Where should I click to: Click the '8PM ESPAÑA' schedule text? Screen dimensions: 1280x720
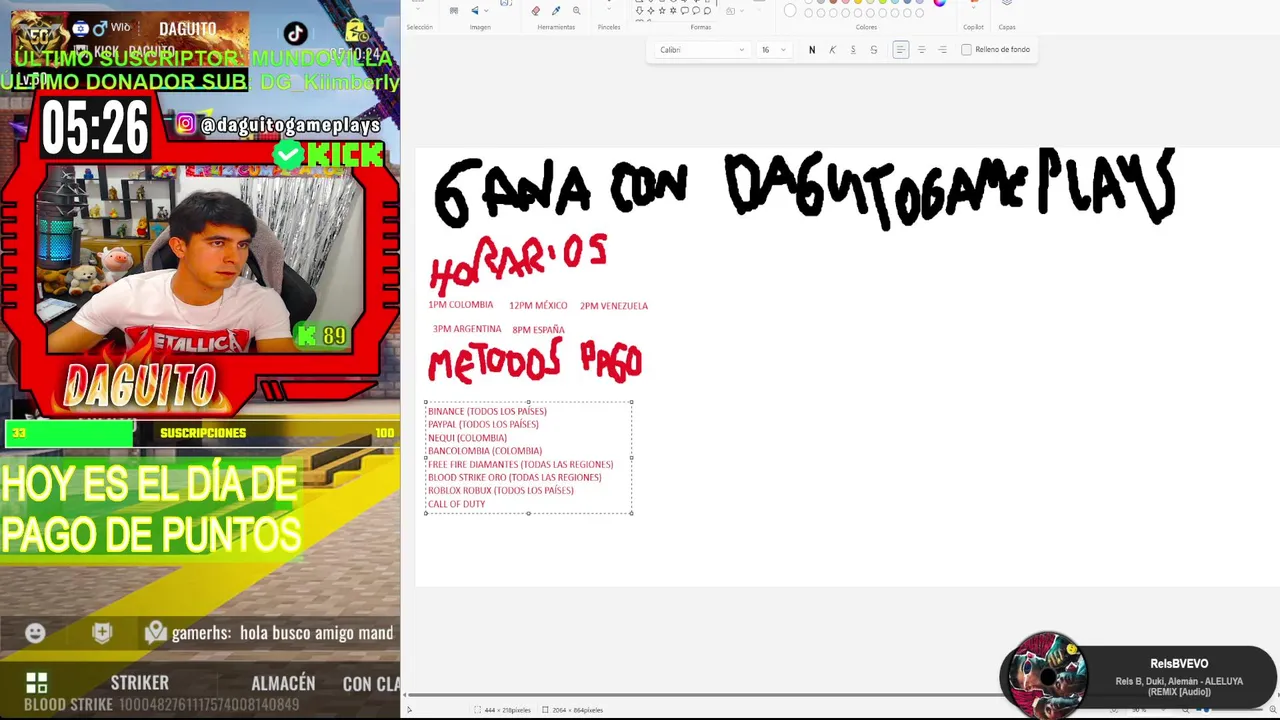click(538, 330)
